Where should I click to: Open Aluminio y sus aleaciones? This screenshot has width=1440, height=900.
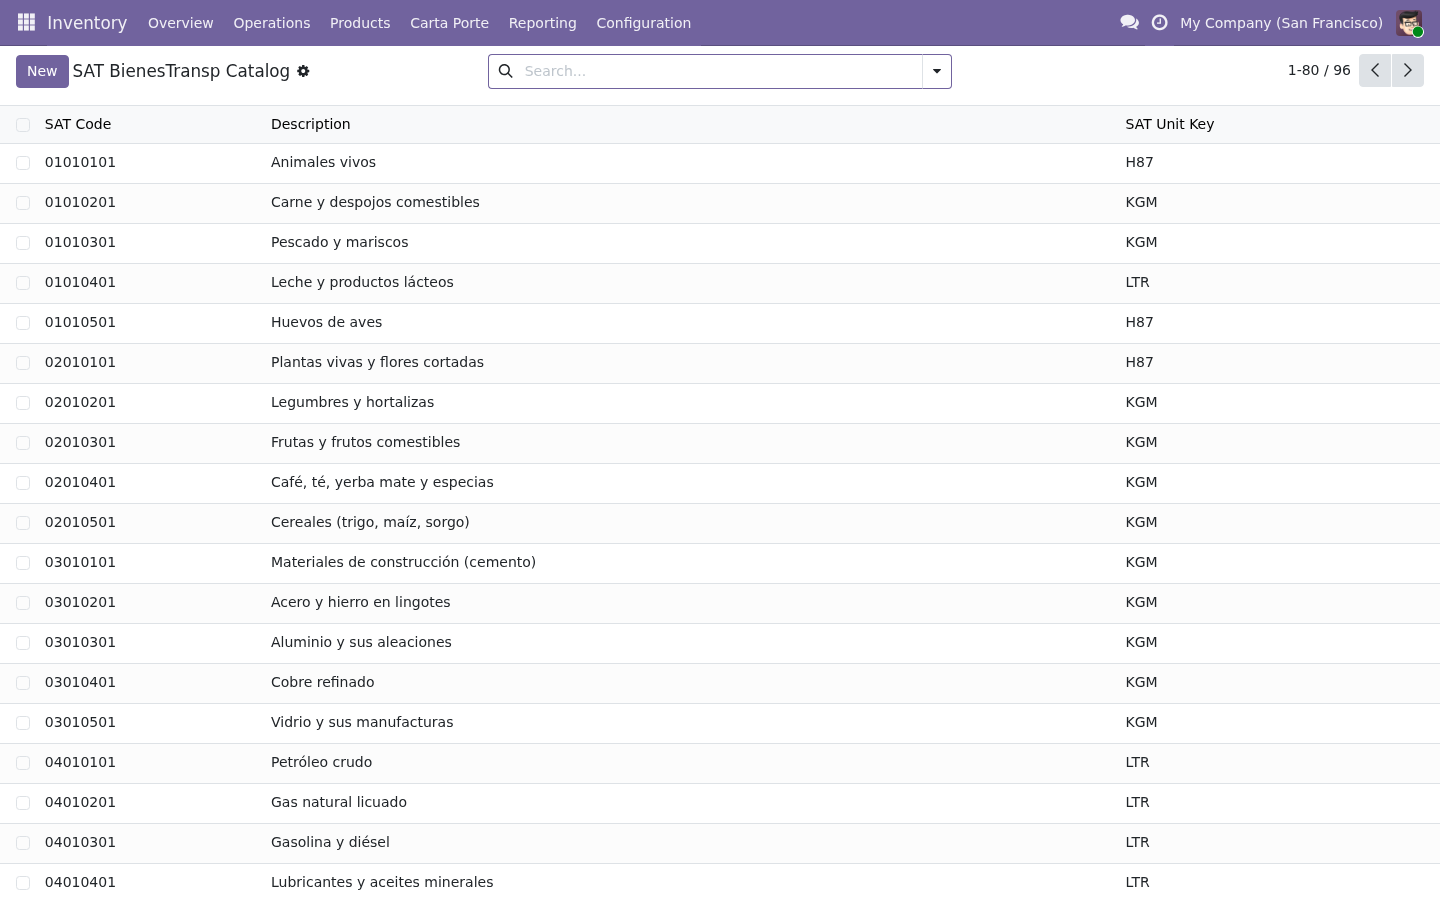(361, 642)
